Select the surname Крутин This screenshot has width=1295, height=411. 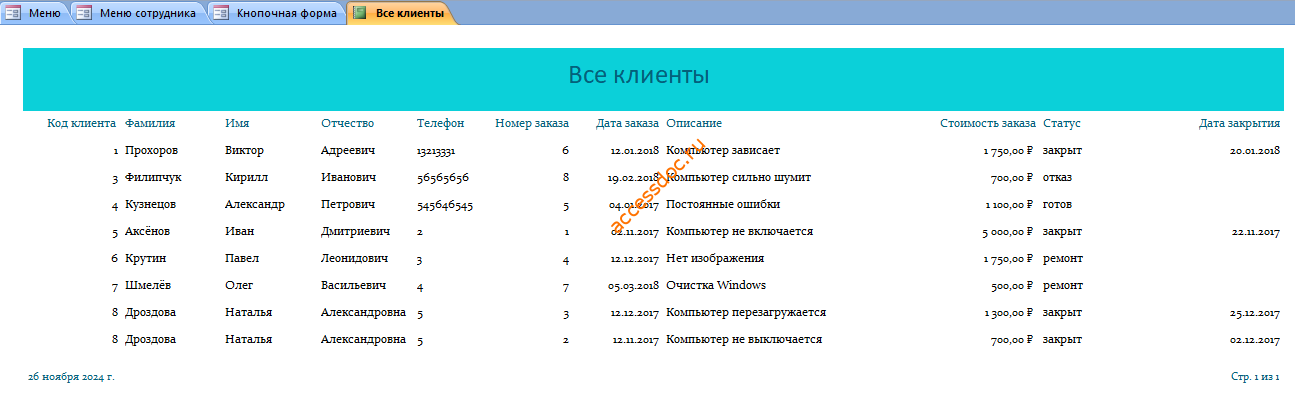click(145, 258)
